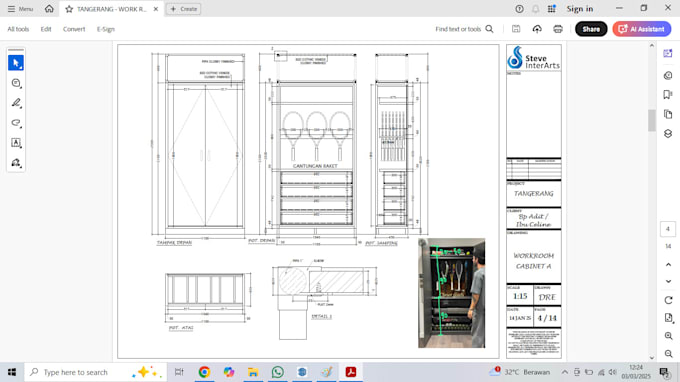The width and height of the screenshot is (680, 382).
Task: Choose the Draw freeform lasso tool
Action: coord(16,123)
